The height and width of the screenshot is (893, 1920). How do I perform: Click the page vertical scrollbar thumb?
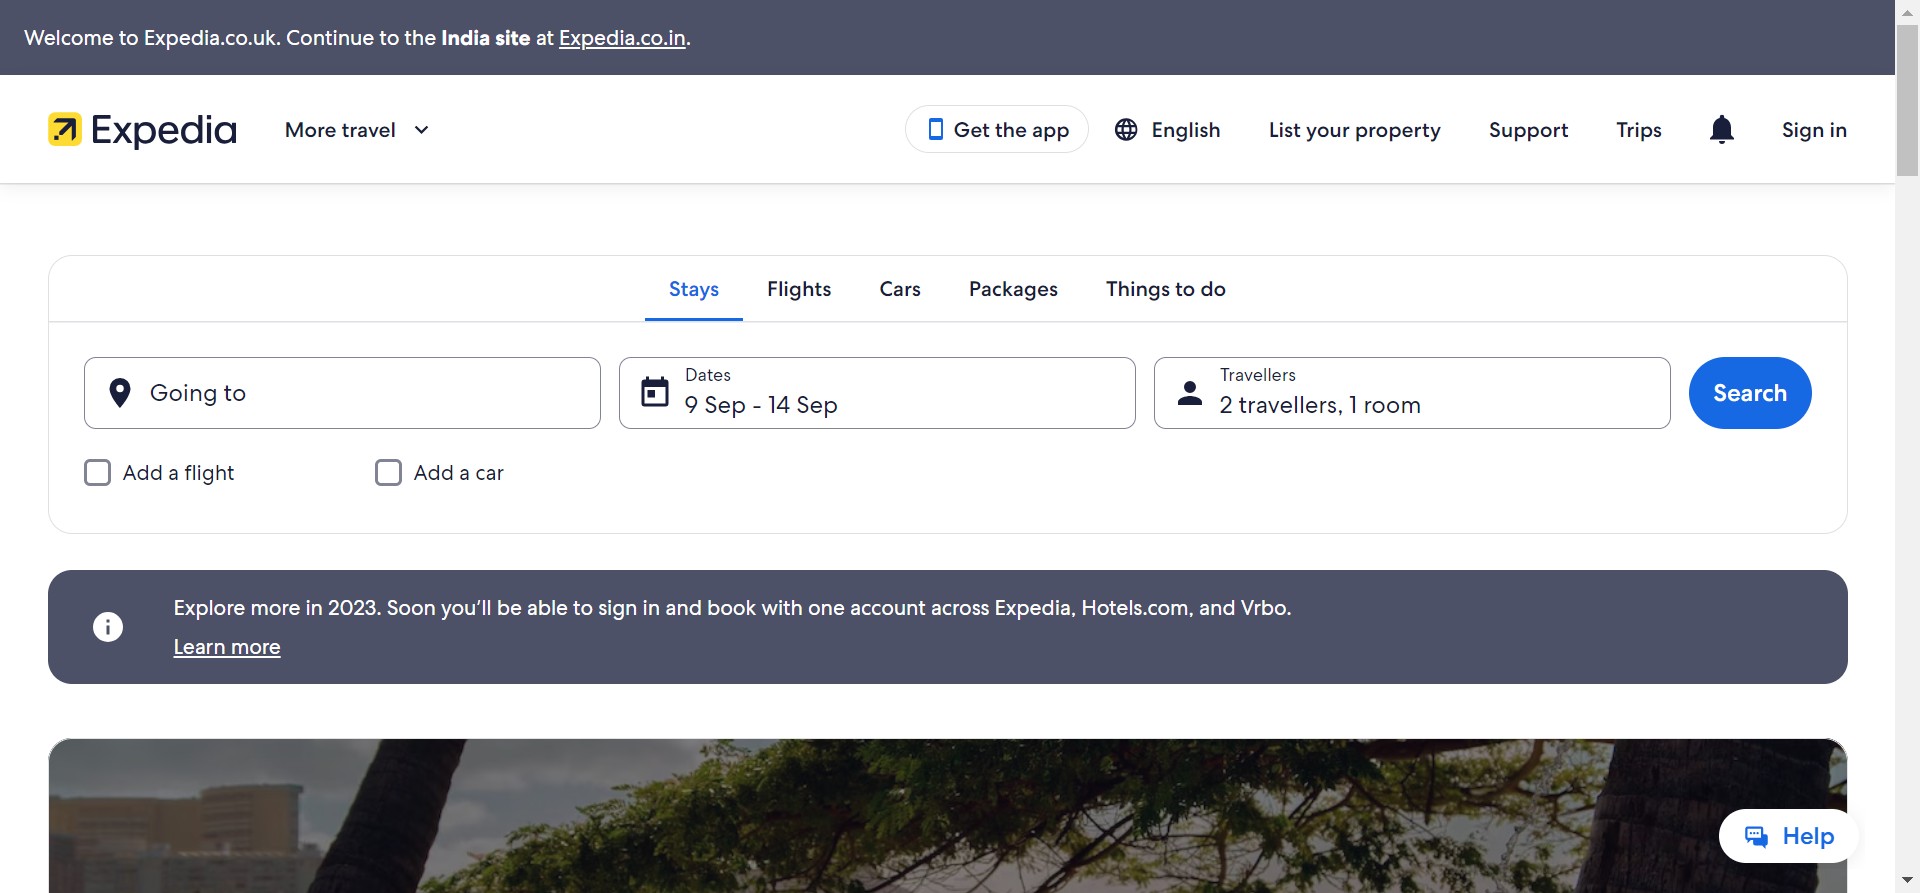tap(1907, 100)
